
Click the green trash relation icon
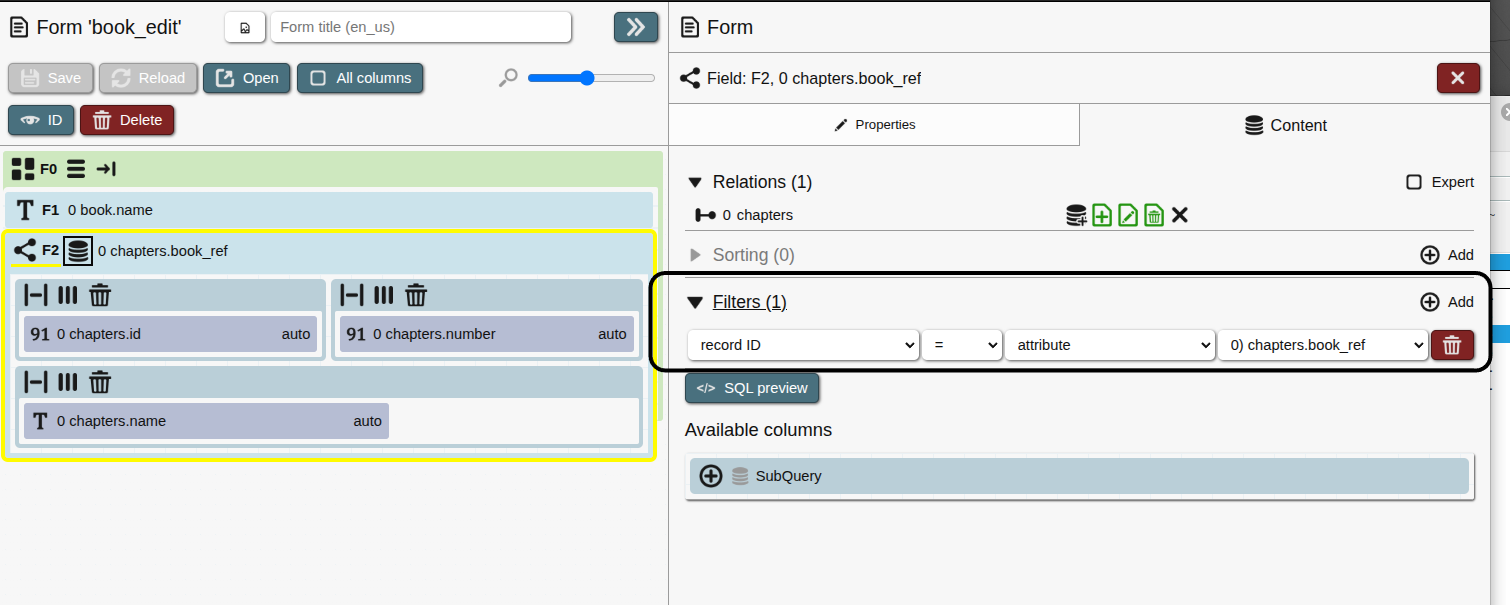pyautogui.click(x=1153, y=215)
